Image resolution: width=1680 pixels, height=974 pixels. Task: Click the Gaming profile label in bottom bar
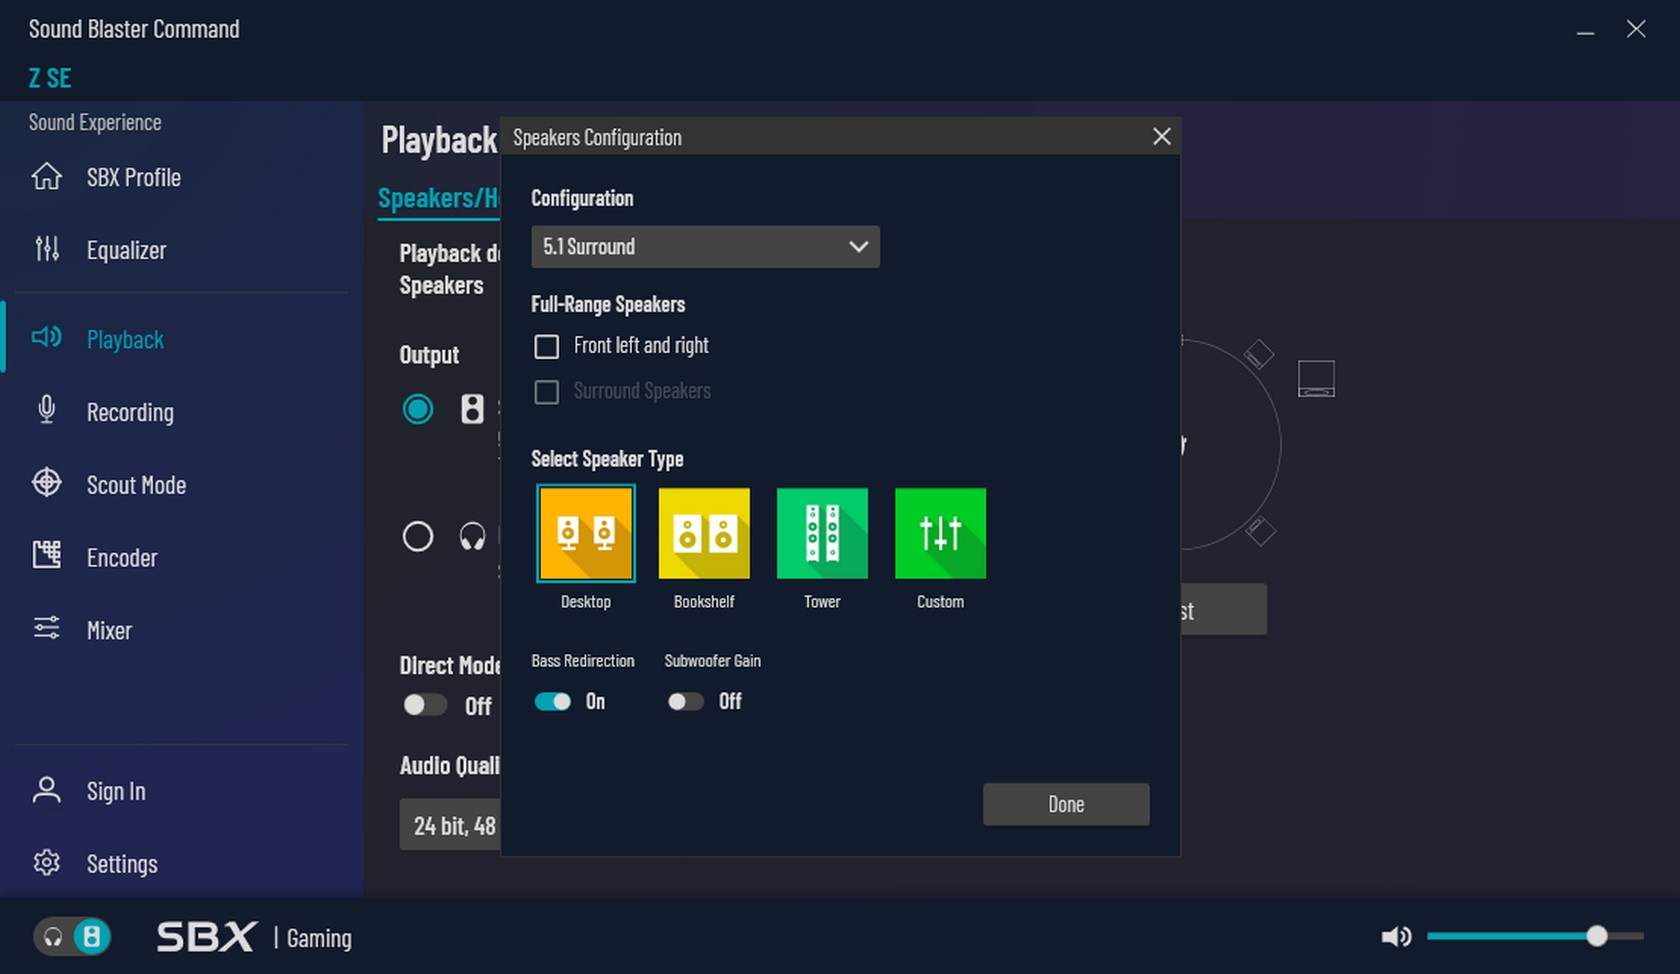(319, 938)
